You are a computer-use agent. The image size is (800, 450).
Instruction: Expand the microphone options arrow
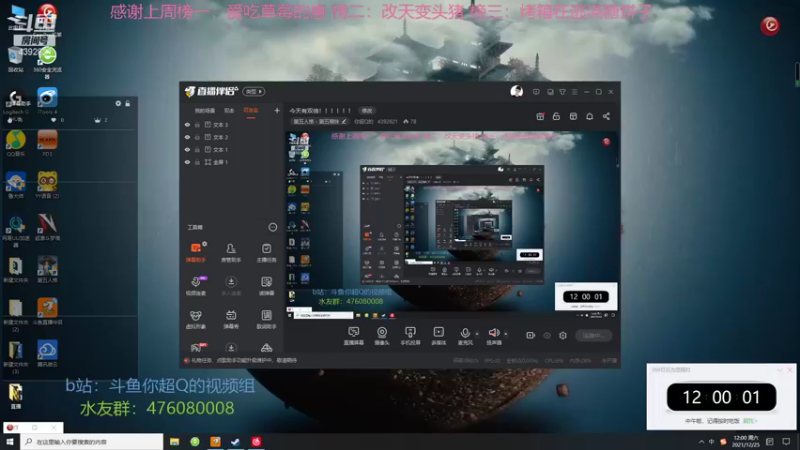coord(477,334)
